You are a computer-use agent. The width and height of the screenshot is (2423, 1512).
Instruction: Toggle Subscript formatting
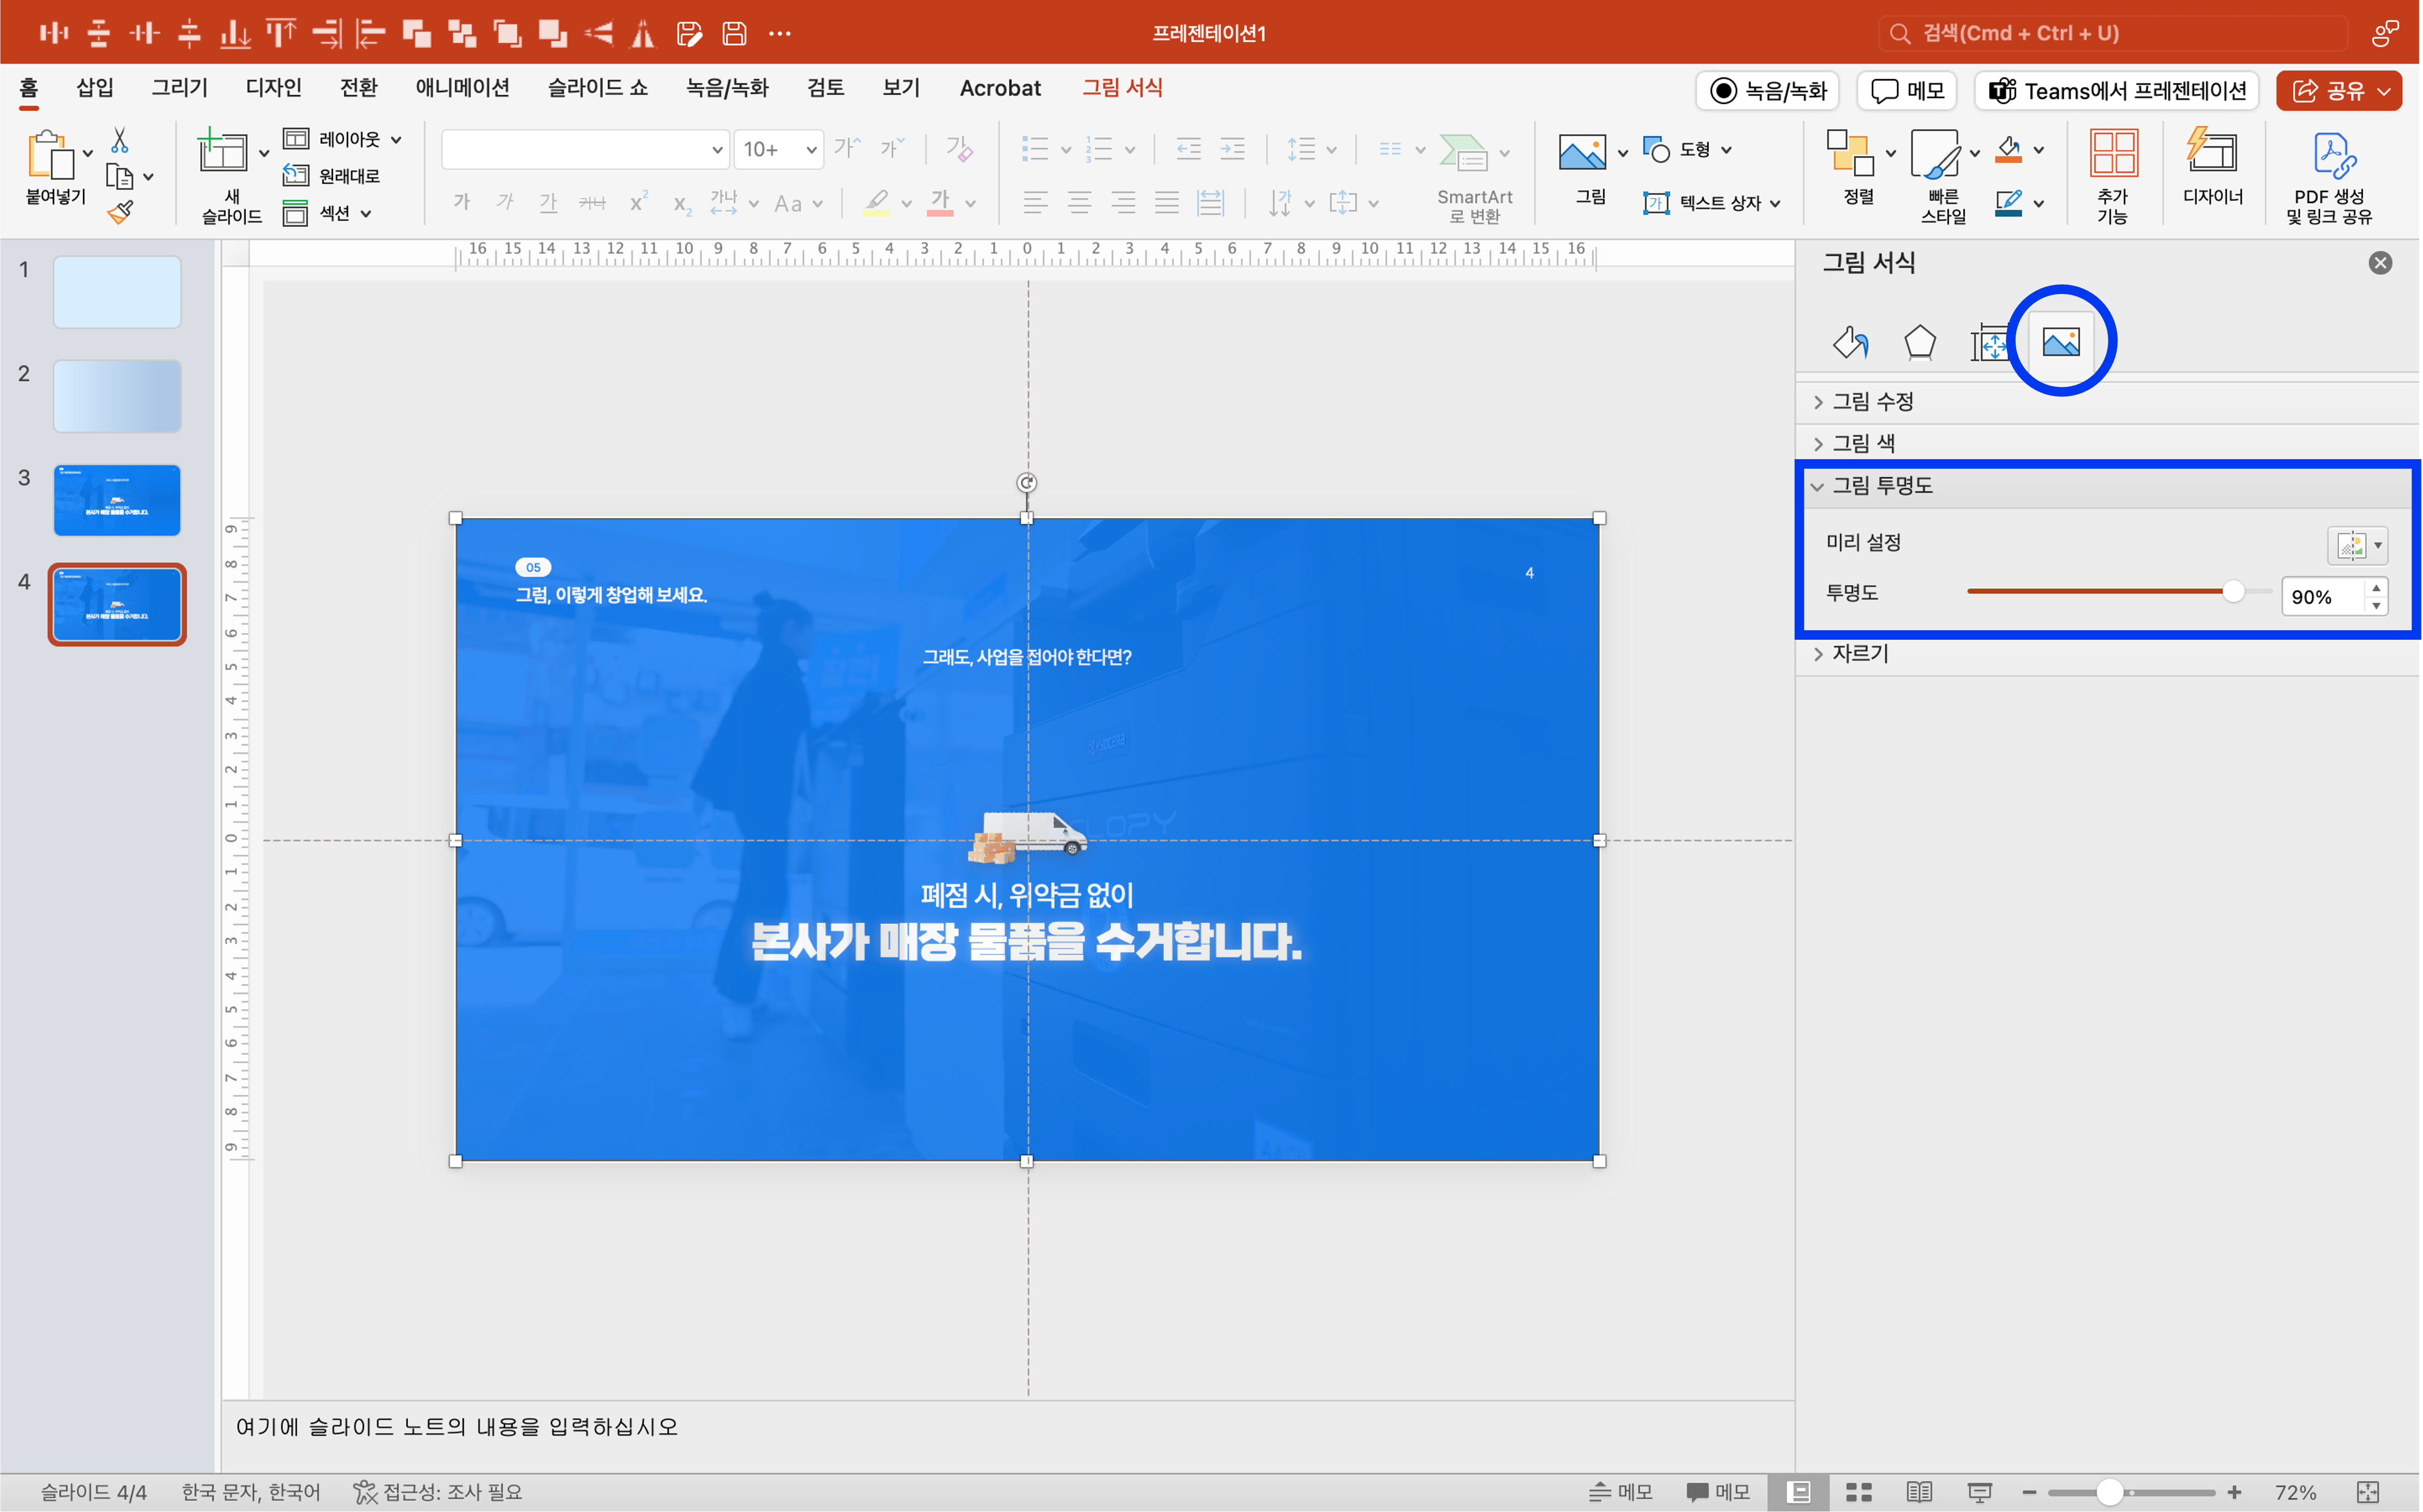683,205
